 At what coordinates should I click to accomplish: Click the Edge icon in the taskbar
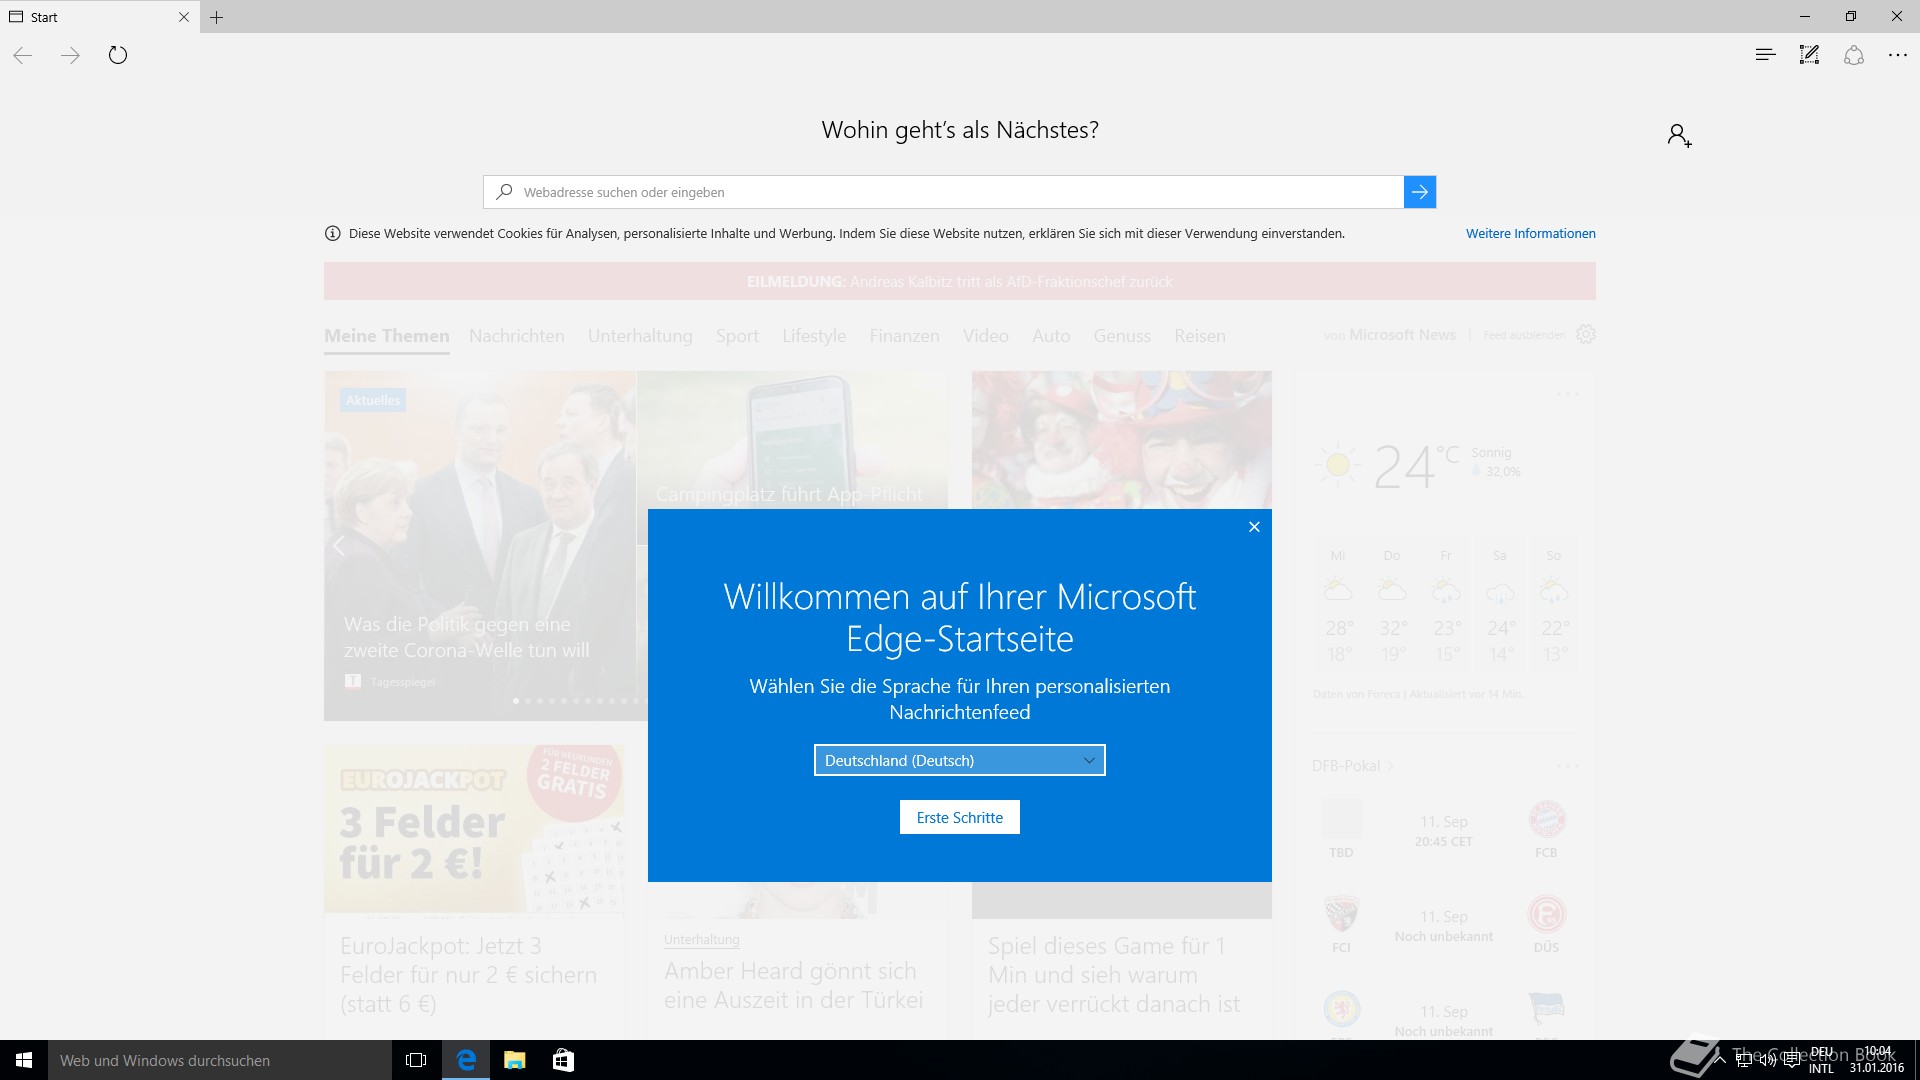[466, 1060]
